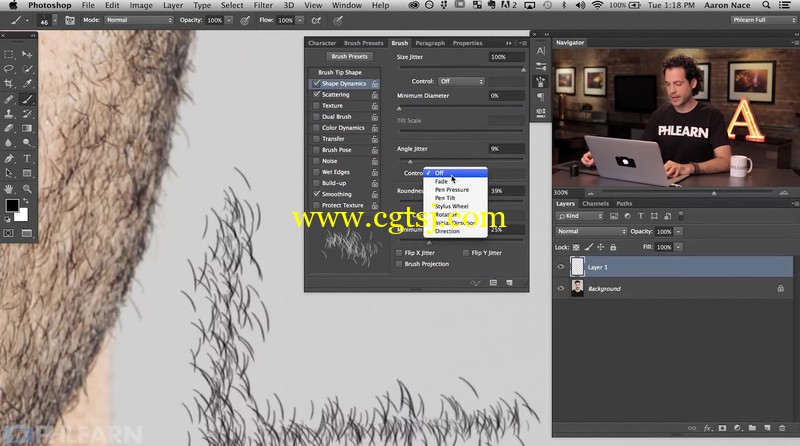
Task: Select the Eyedropper tool
Action: (27, 83)
